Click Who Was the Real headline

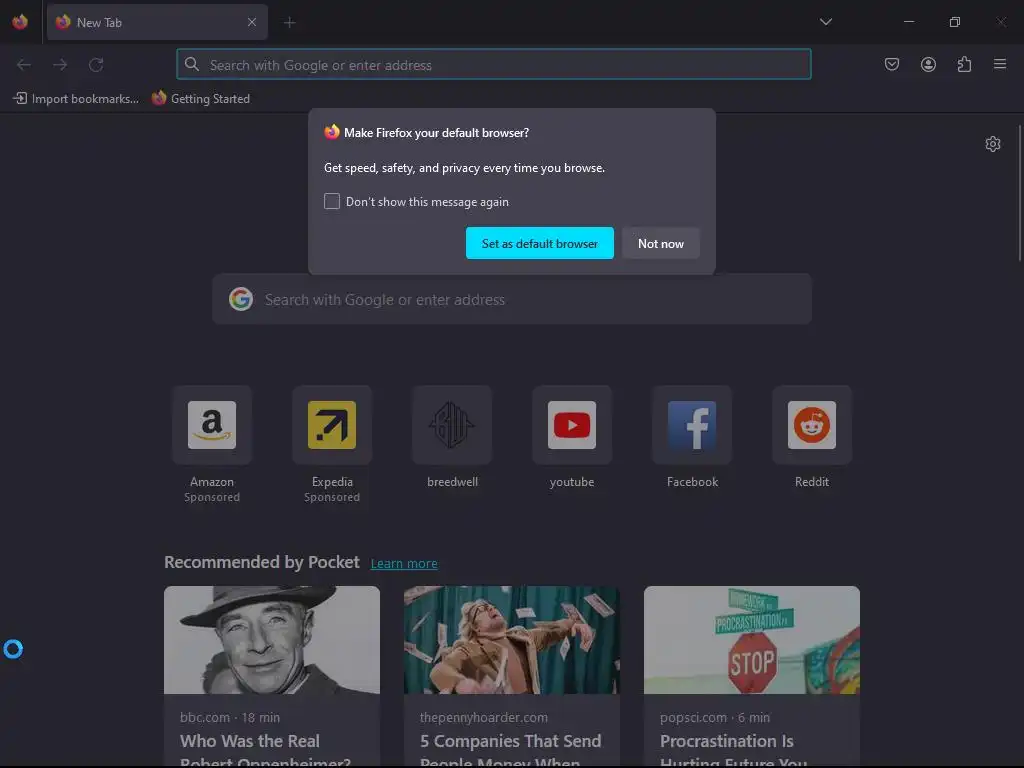pyautogui.click(x=249, y=741)
